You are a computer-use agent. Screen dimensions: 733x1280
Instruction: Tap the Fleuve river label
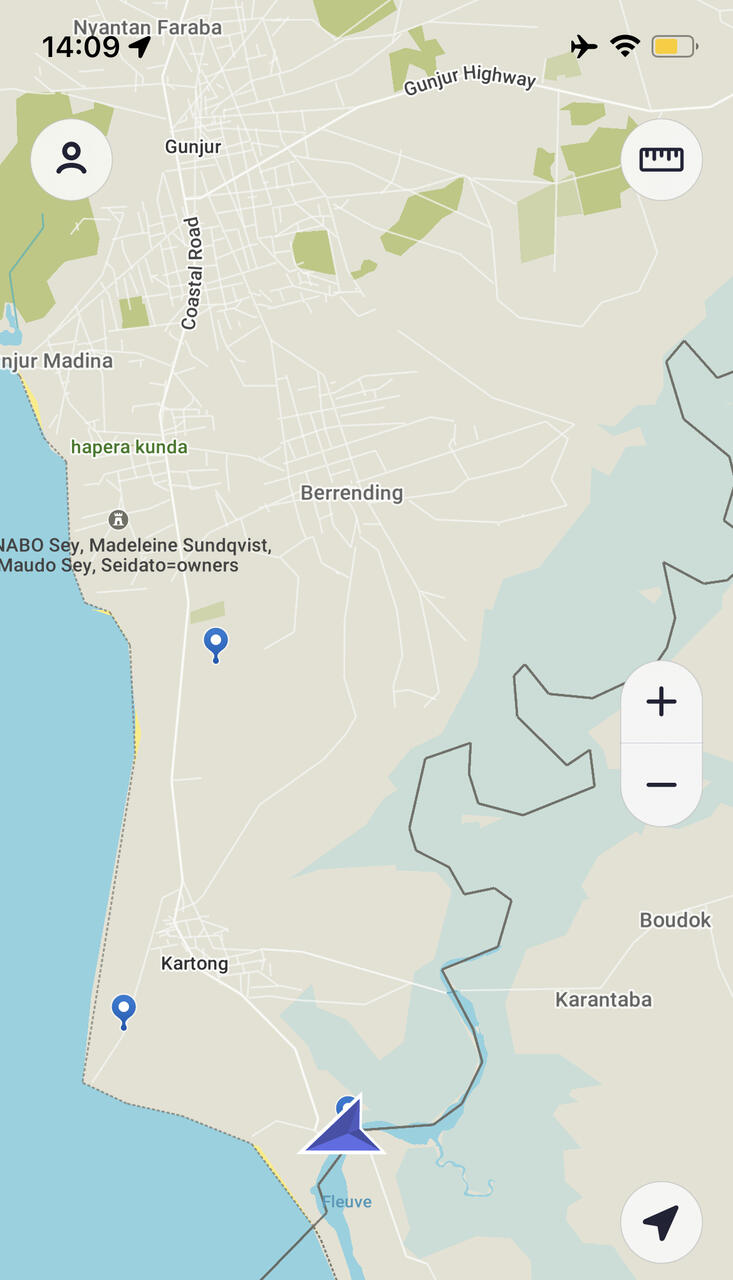(x=346, y=1202)
